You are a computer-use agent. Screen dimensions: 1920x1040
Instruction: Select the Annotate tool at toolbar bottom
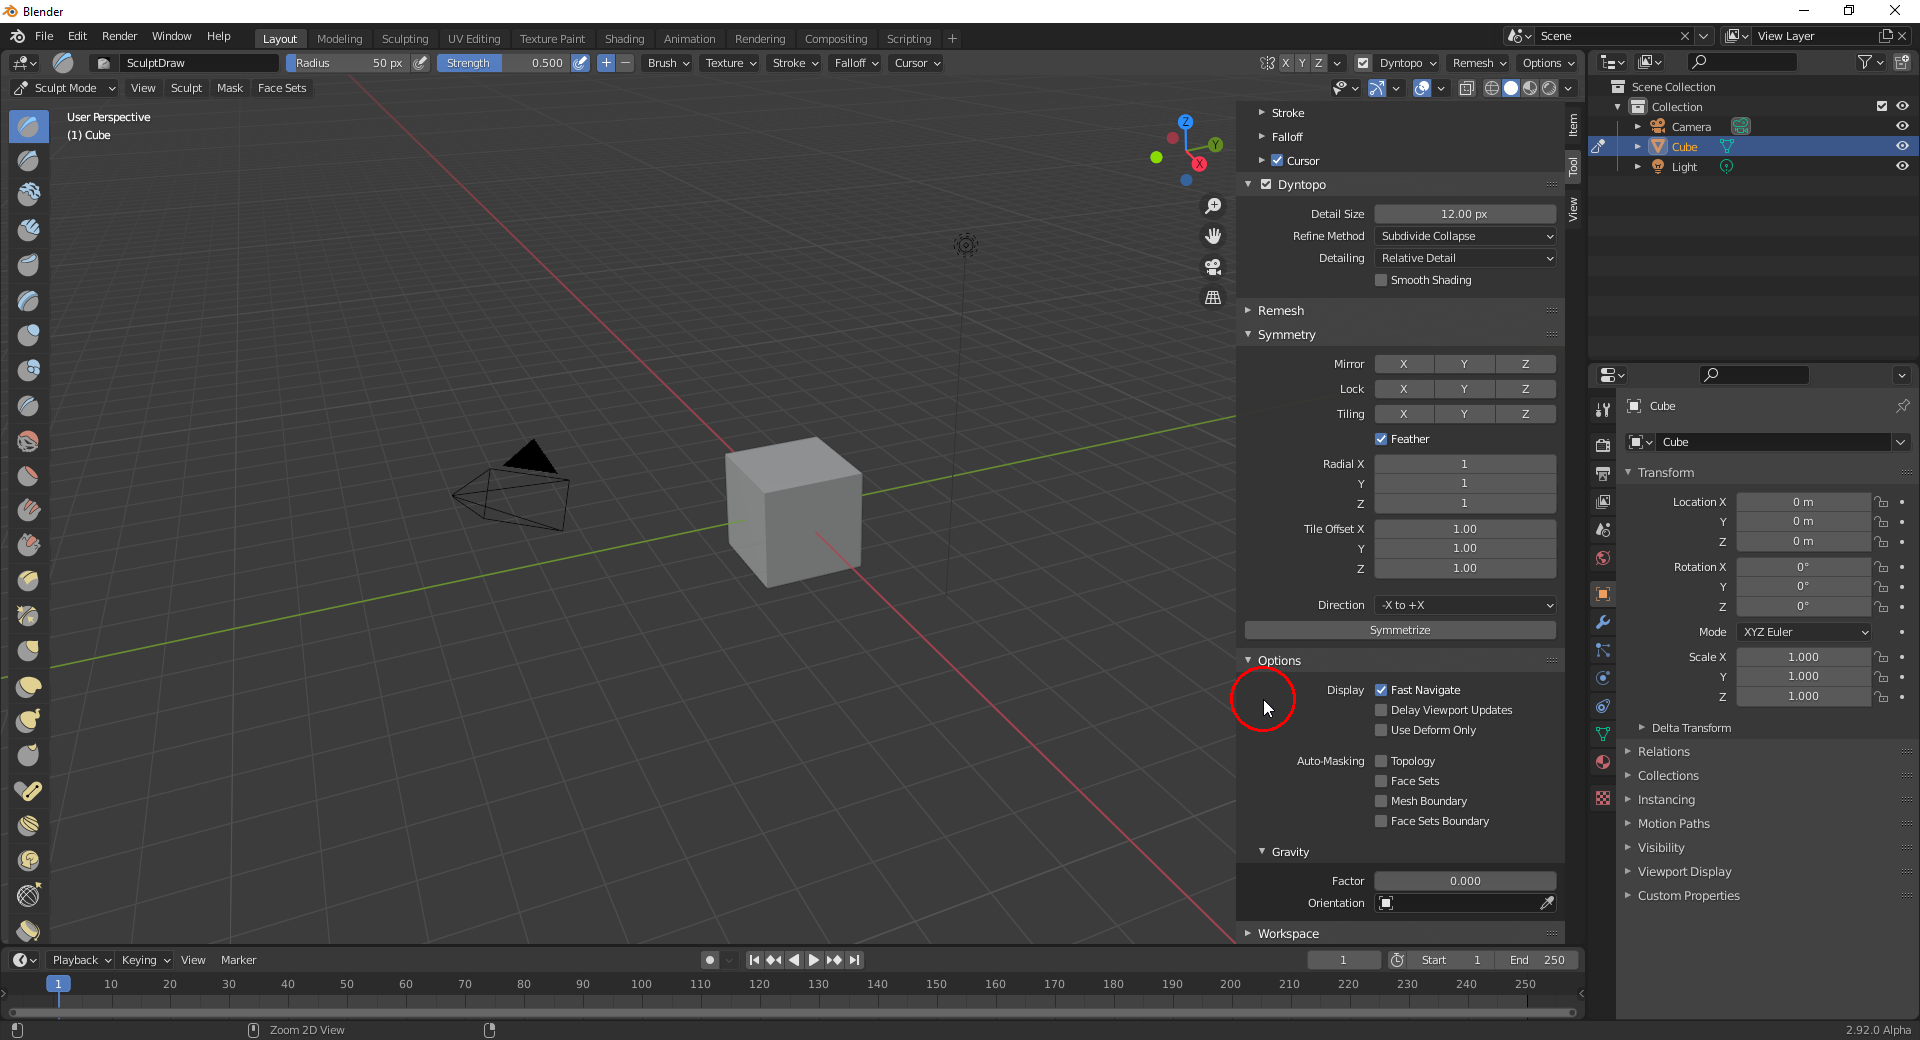(28, 930)
